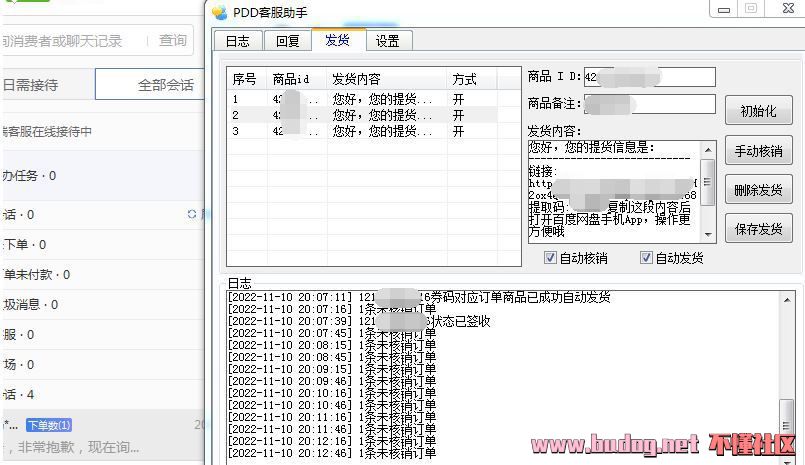Open the 设置 tab
The image size is (805, 465).
click(388, 41)
